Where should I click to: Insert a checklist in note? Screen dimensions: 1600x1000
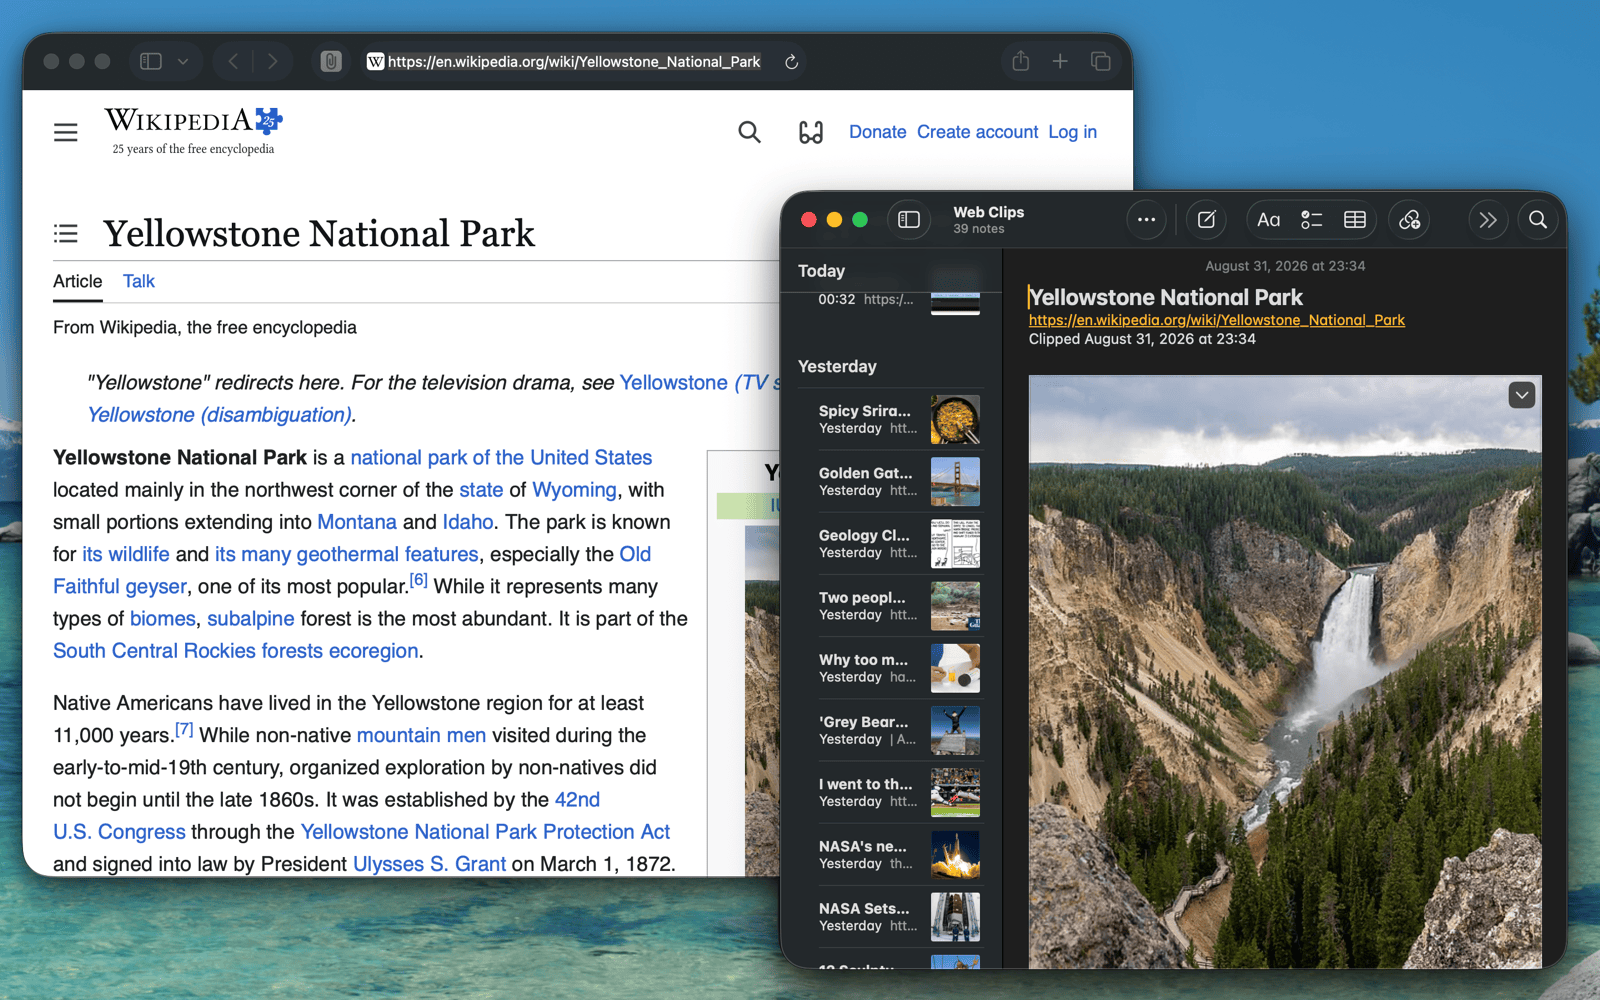click(x=1311, y=220)
